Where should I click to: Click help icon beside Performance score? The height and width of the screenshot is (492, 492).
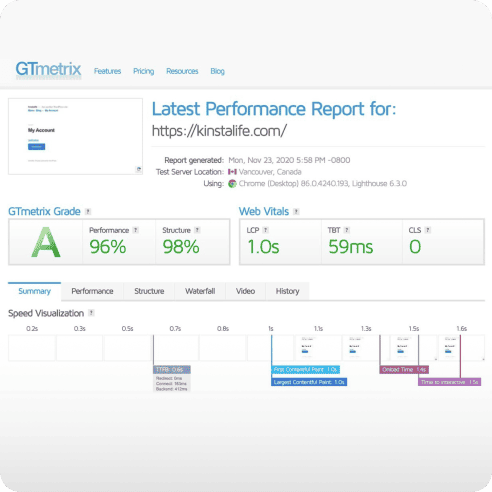pyautogui.click(x=135, y=230)
